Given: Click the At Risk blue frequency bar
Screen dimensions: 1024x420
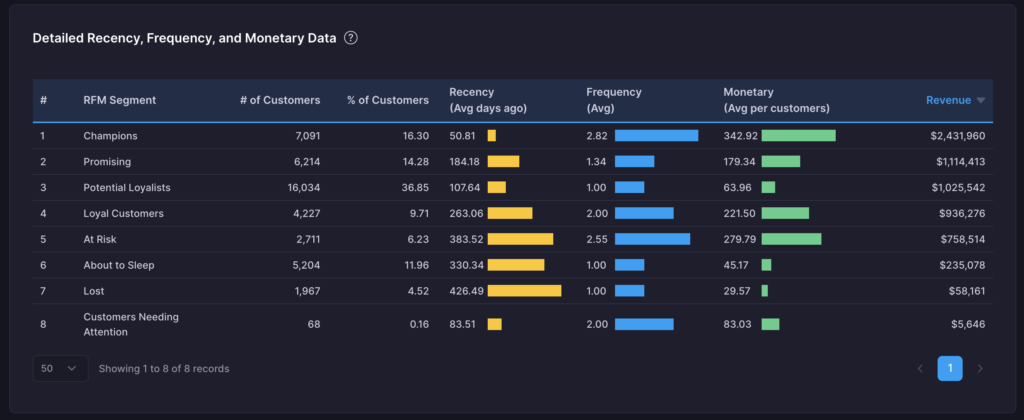Looking at the screenshot, I should click(x=652, y=239).
